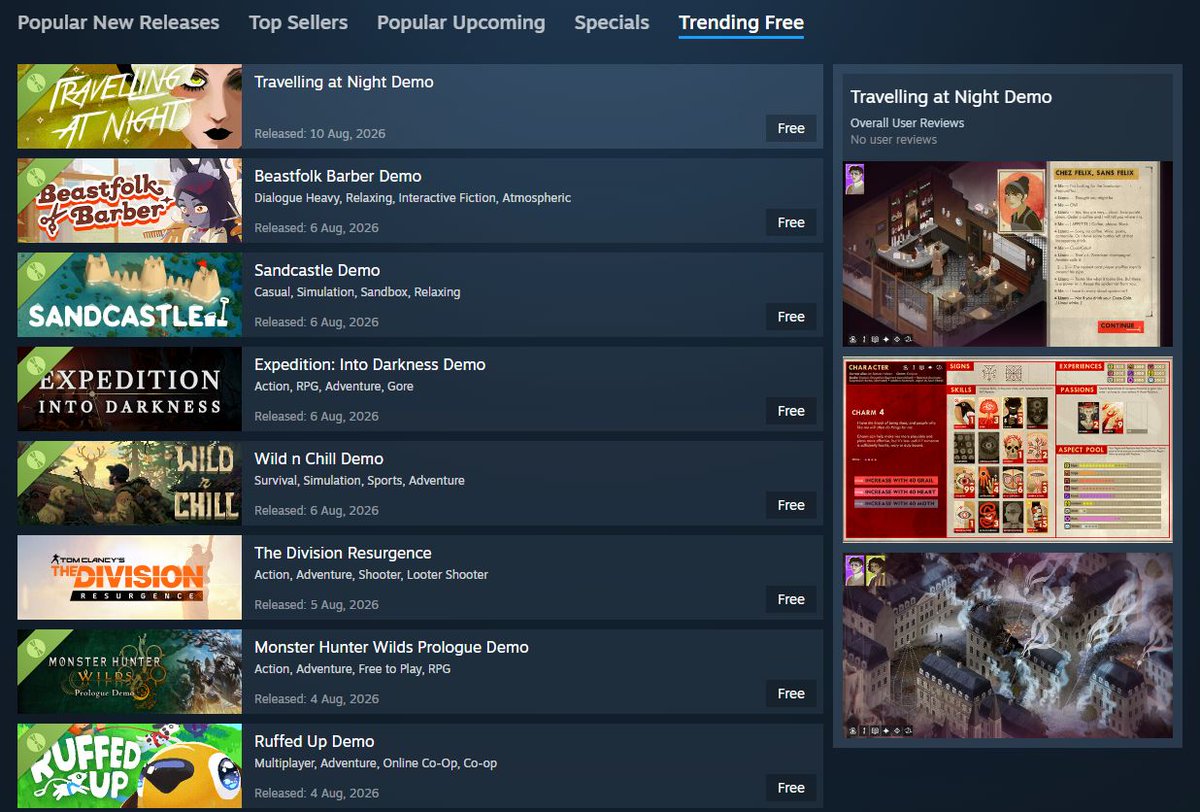Open Monster Hunter Wilds Prologue Demo title

(x=391, y=646)
